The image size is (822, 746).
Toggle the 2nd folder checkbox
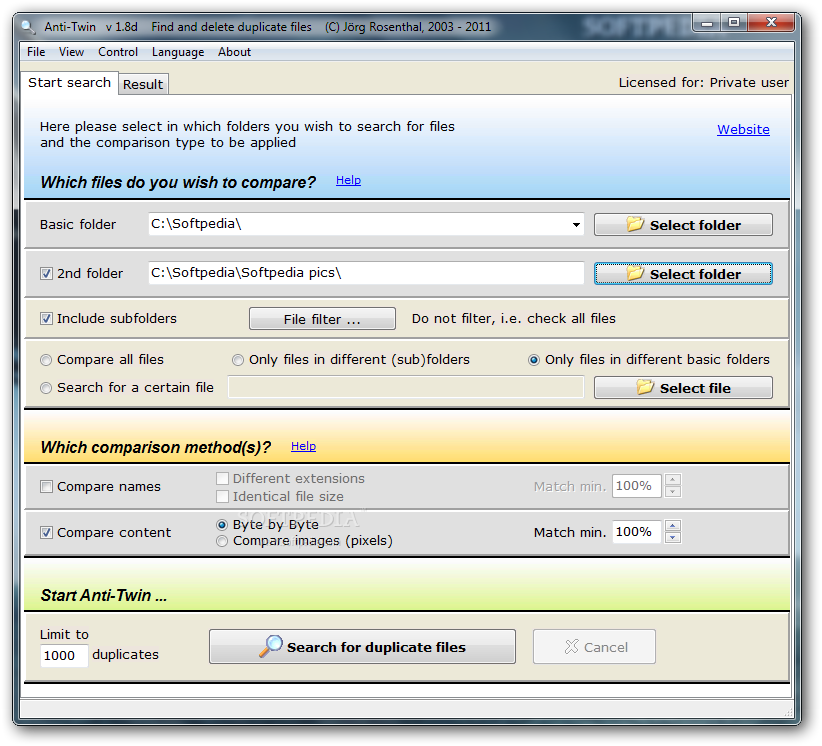click(47, 274)
